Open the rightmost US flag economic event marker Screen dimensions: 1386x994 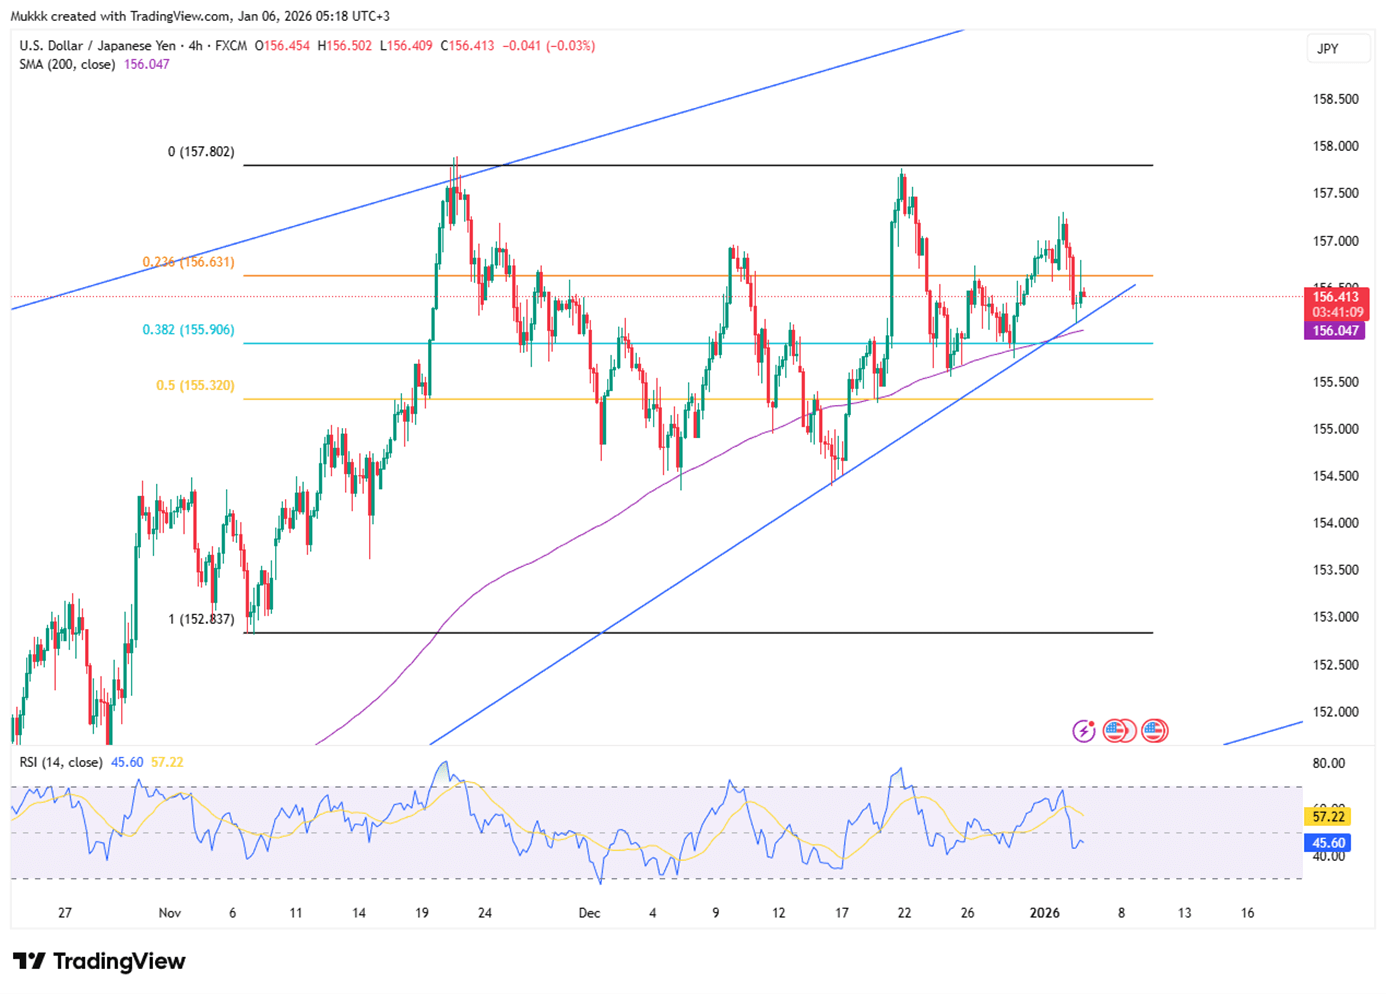(1154, 731)
